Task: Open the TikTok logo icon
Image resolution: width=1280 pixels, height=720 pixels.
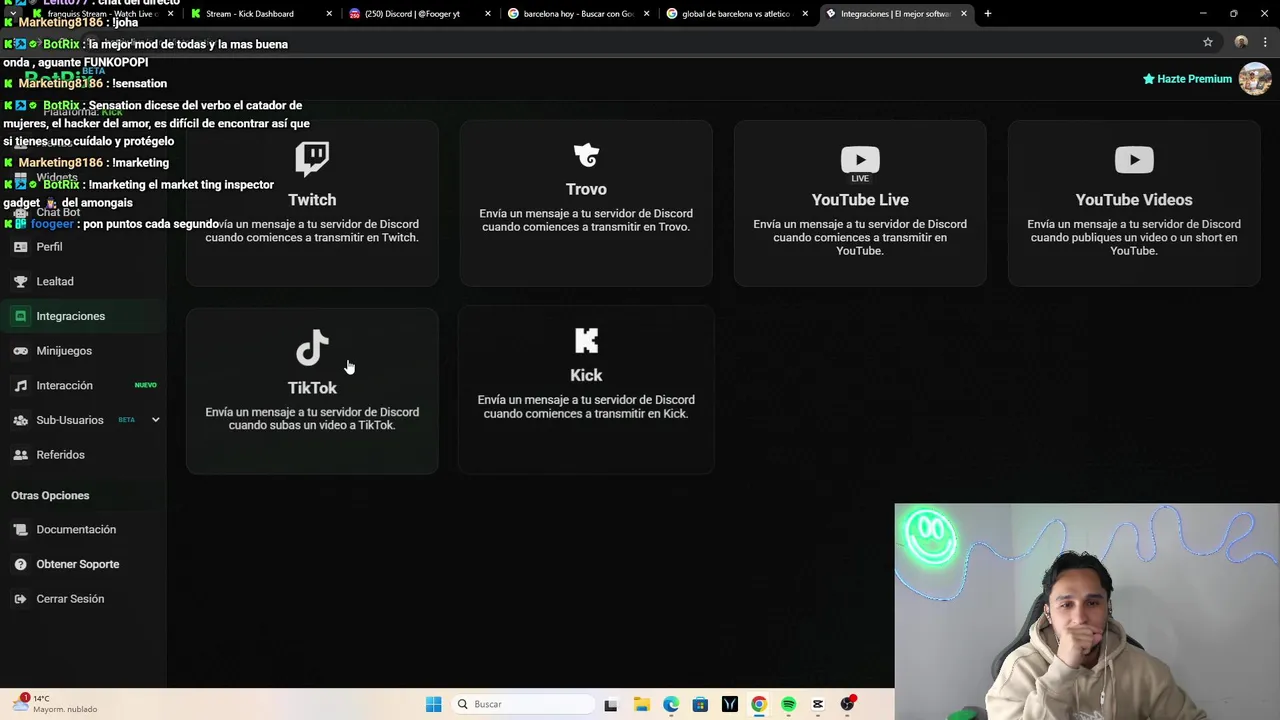Action: coord(312,348)
